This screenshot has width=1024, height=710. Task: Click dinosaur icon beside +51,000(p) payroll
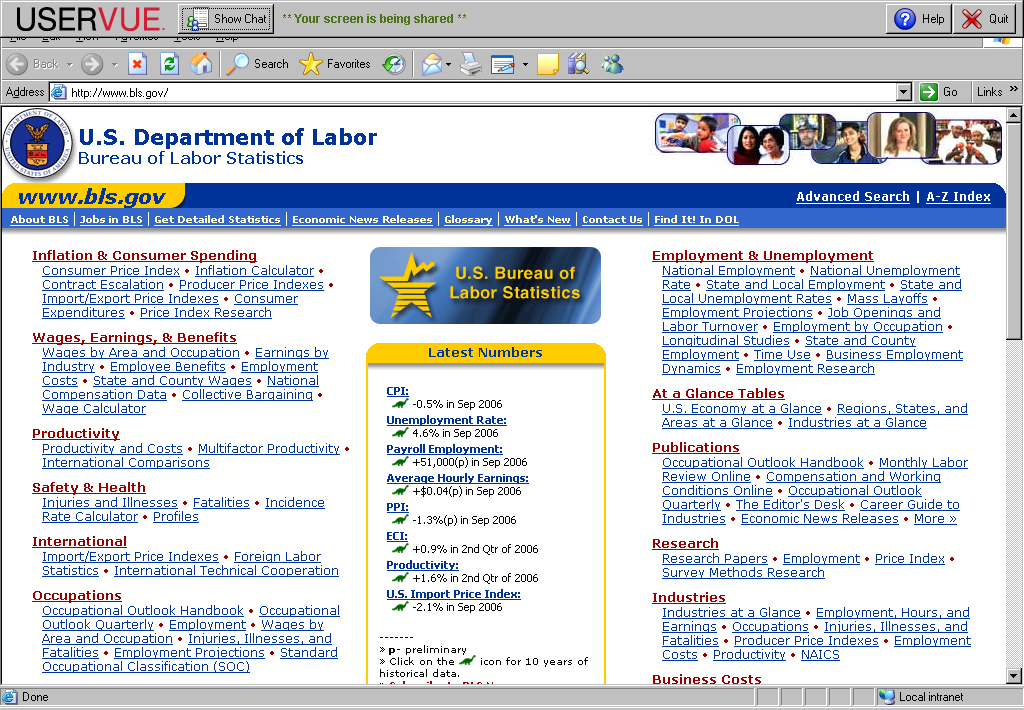pyautogui.click(x=400, y=462)
